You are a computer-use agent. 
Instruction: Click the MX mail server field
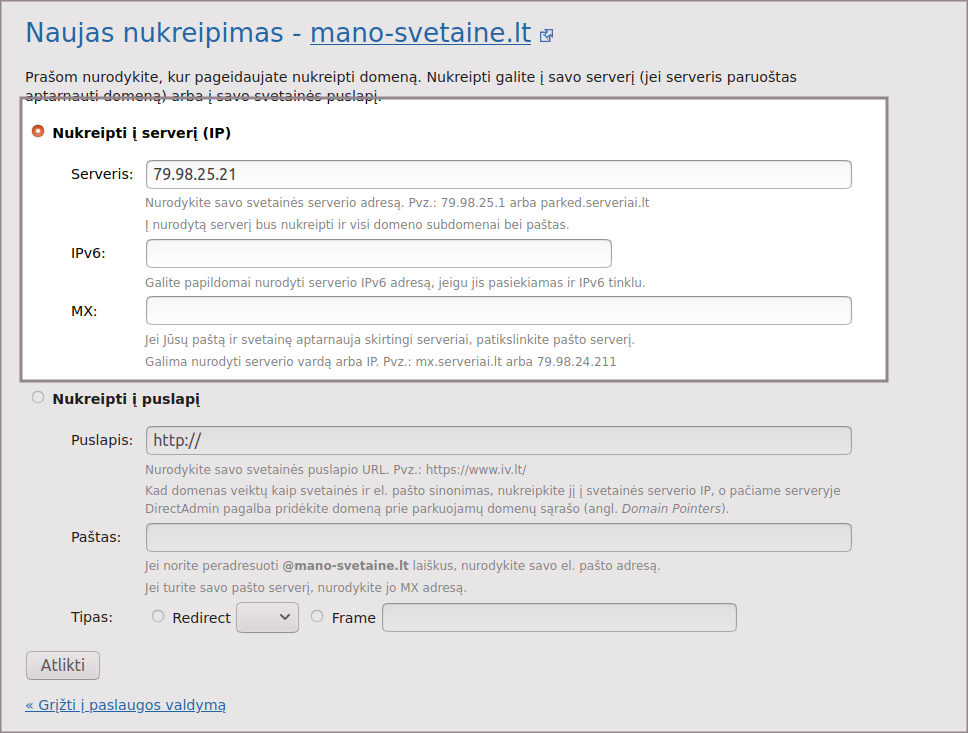[x=498, y=310]
